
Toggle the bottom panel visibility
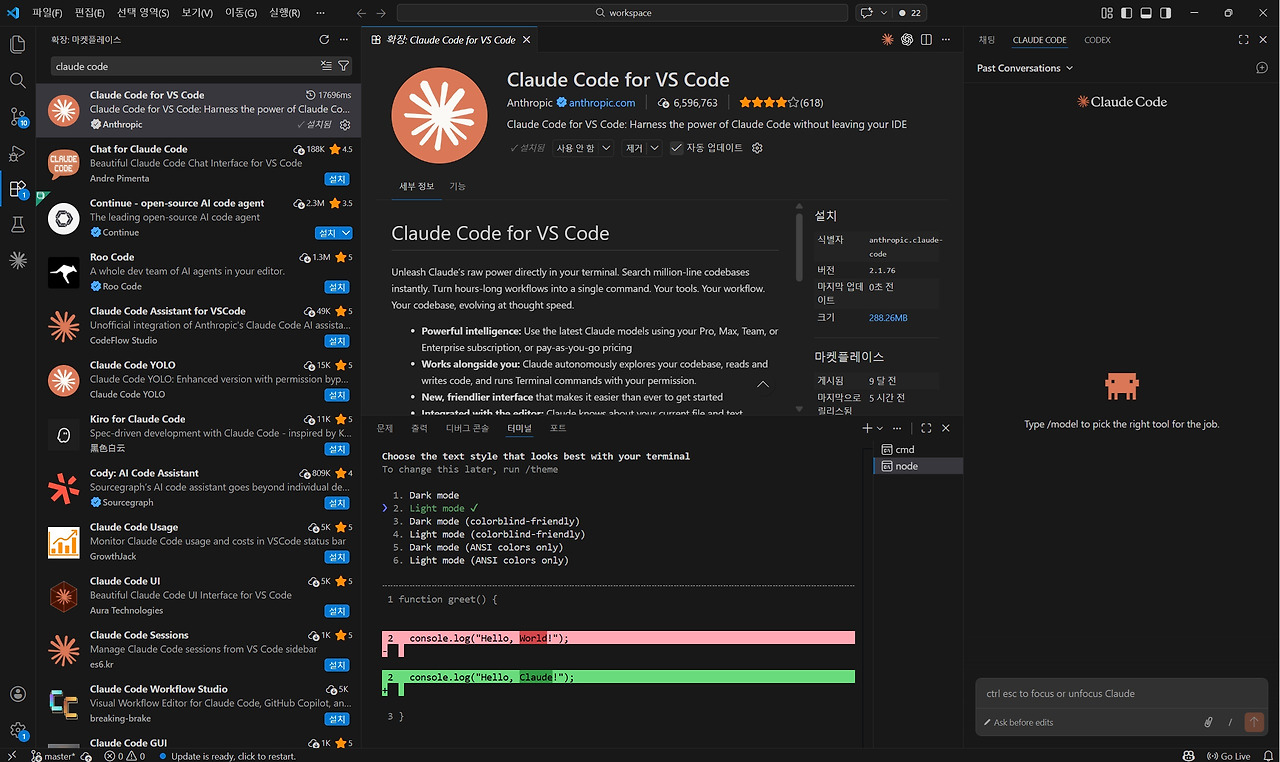point(1146,13)
